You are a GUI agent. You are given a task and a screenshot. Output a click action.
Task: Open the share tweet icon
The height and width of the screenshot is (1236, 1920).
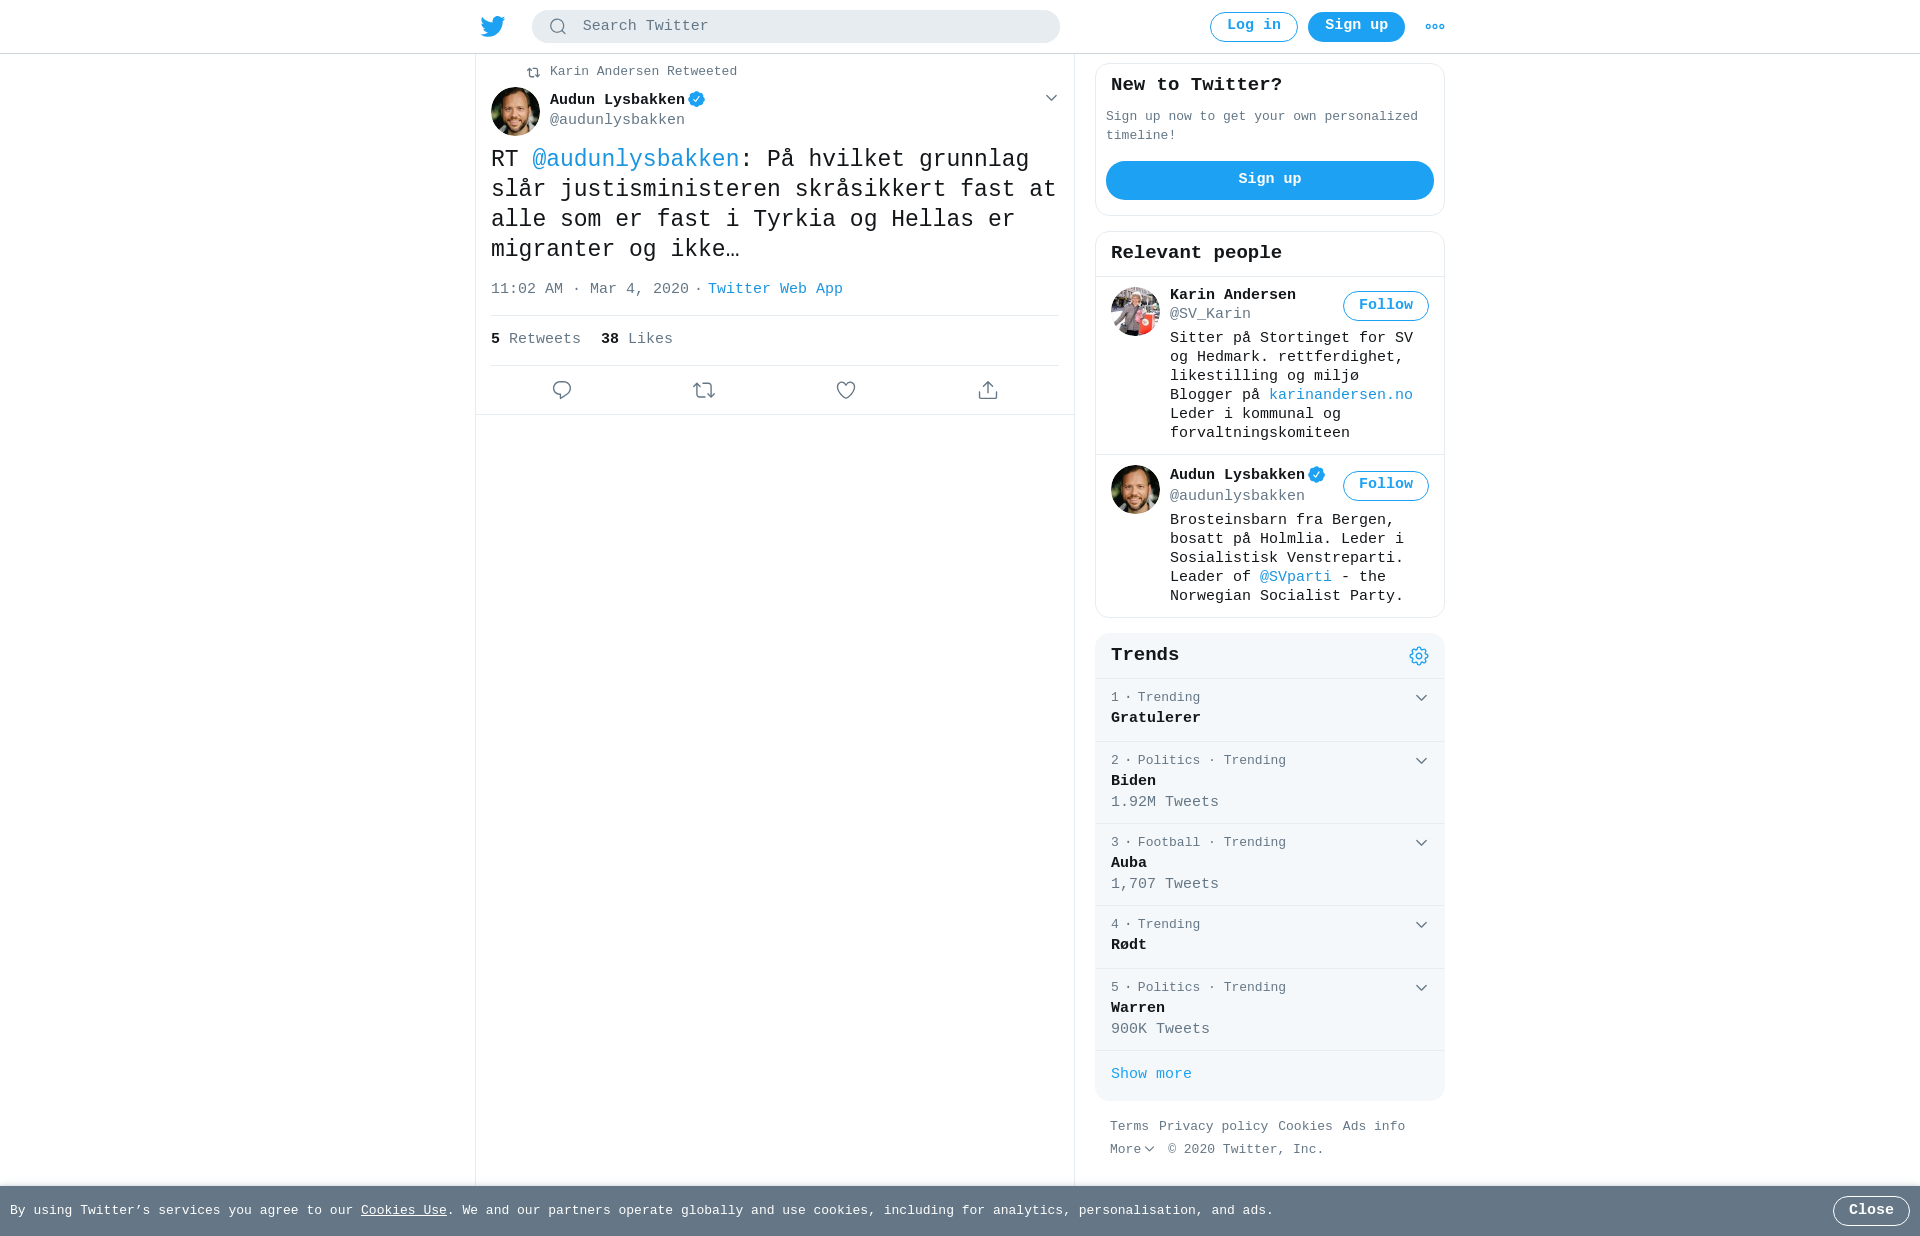pos(988,390)
